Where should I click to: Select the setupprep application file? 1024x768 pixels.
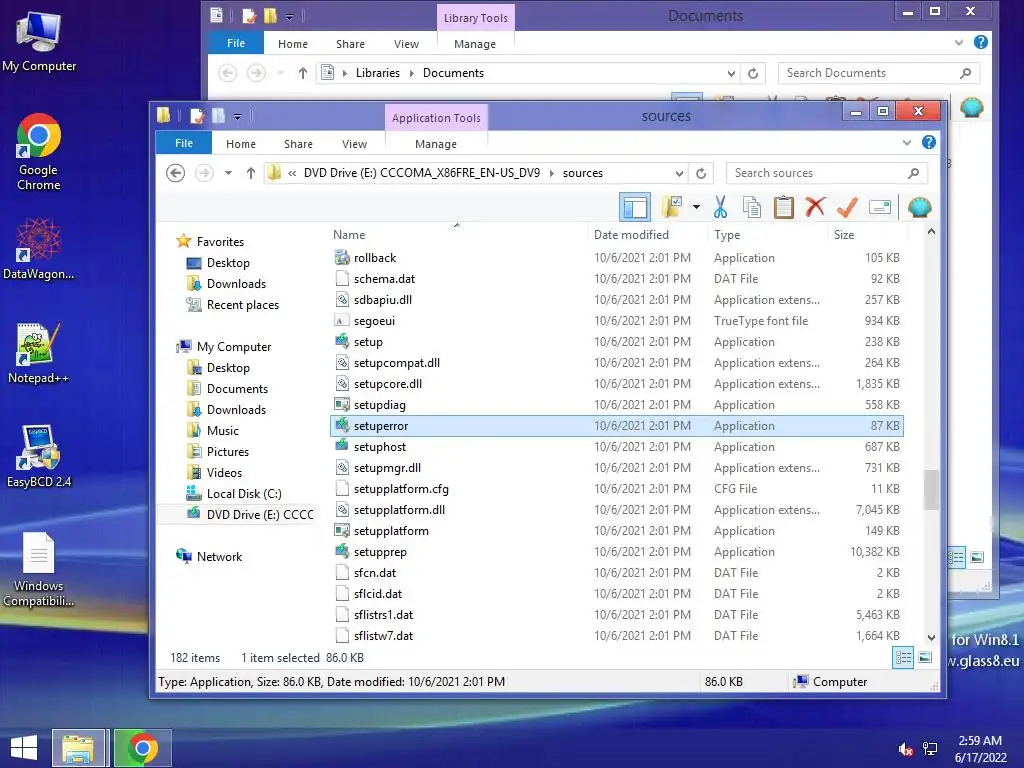coord(616,552)
